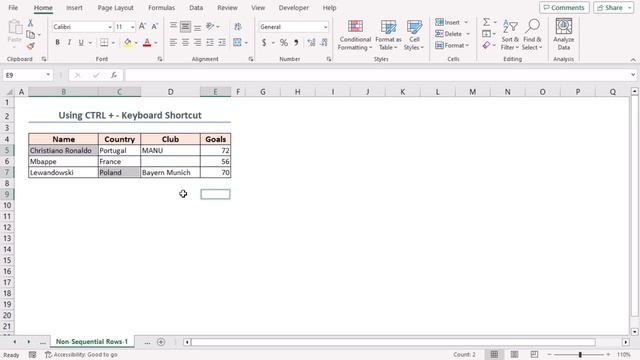The image size is (640, 360).
Task: Click the Copy icon
Action: coord(30,35)
